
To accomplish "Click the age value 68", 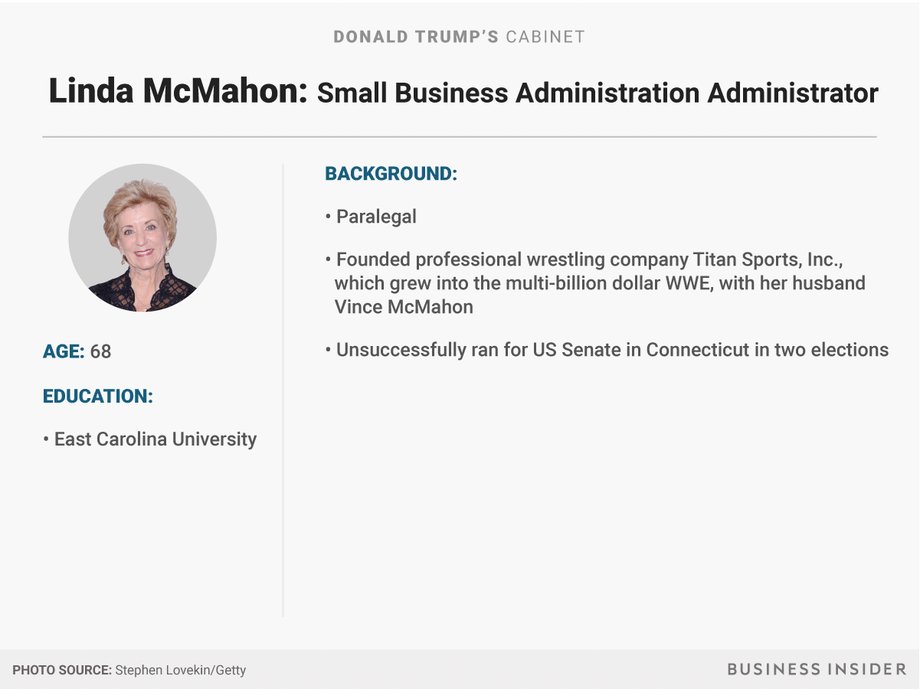I will pos(100,351).
